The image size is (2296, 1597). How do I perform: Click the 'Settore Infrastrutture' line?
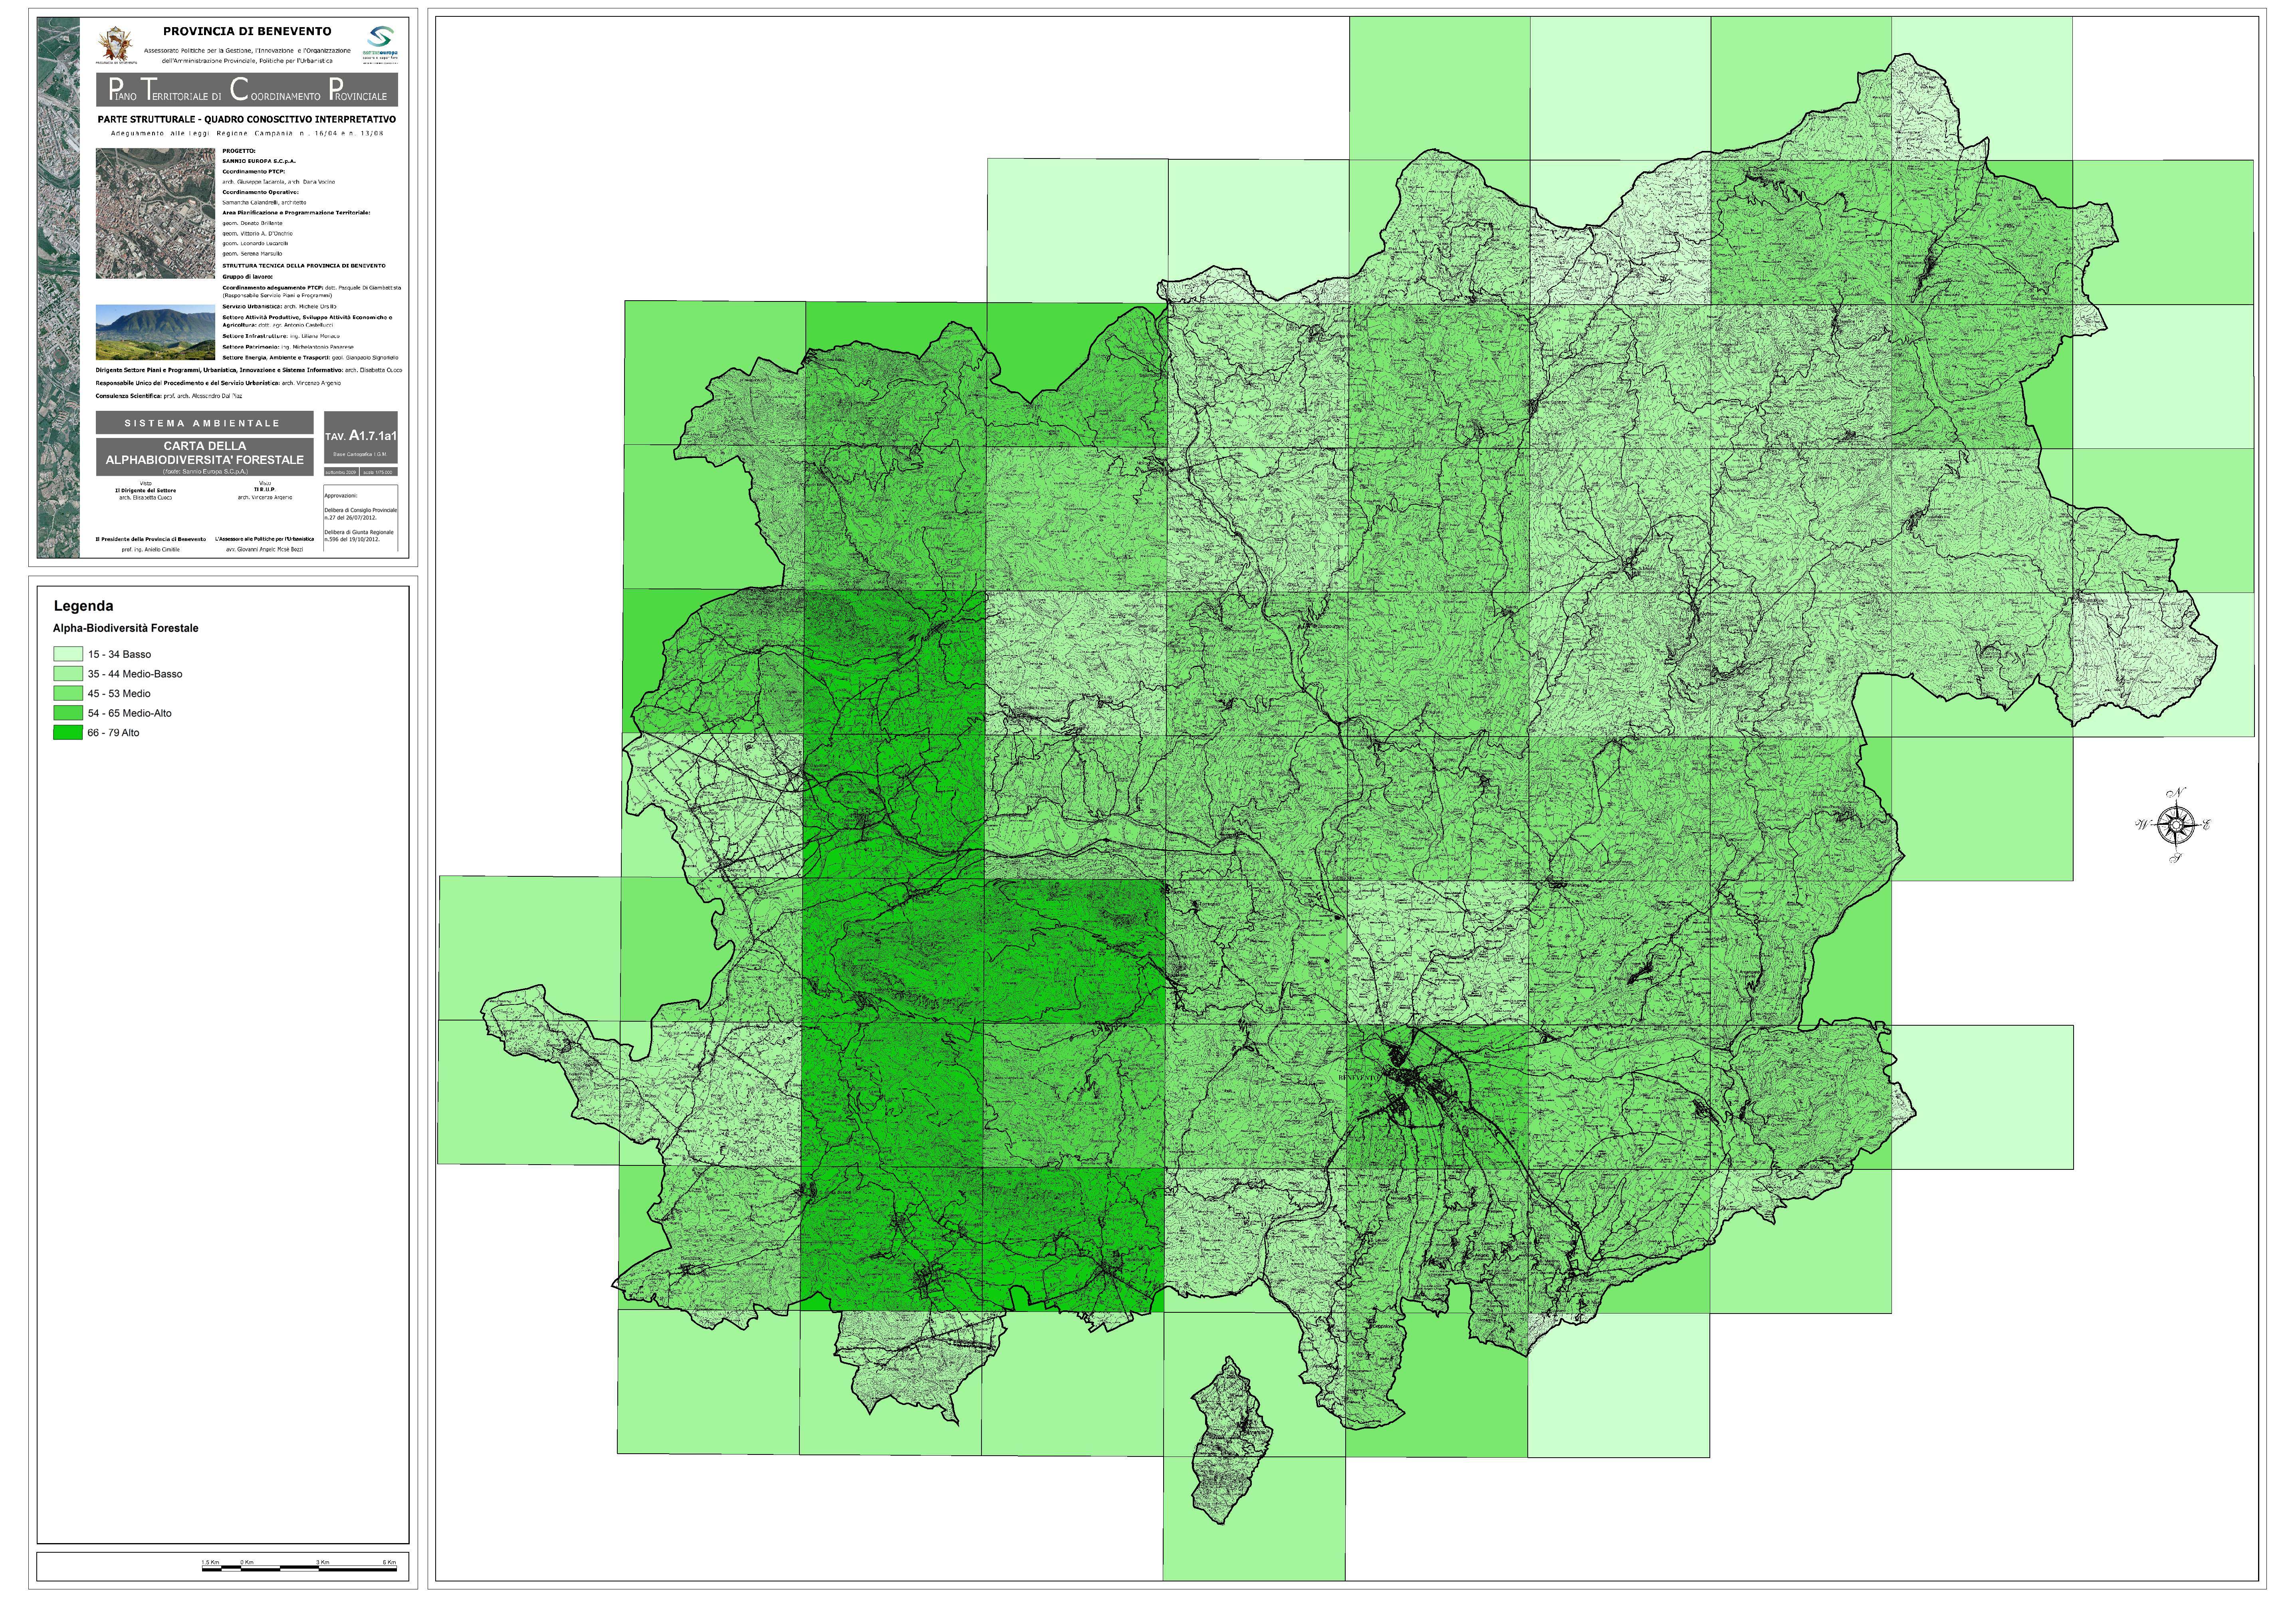pyautogui.click(x=281, y=336)
